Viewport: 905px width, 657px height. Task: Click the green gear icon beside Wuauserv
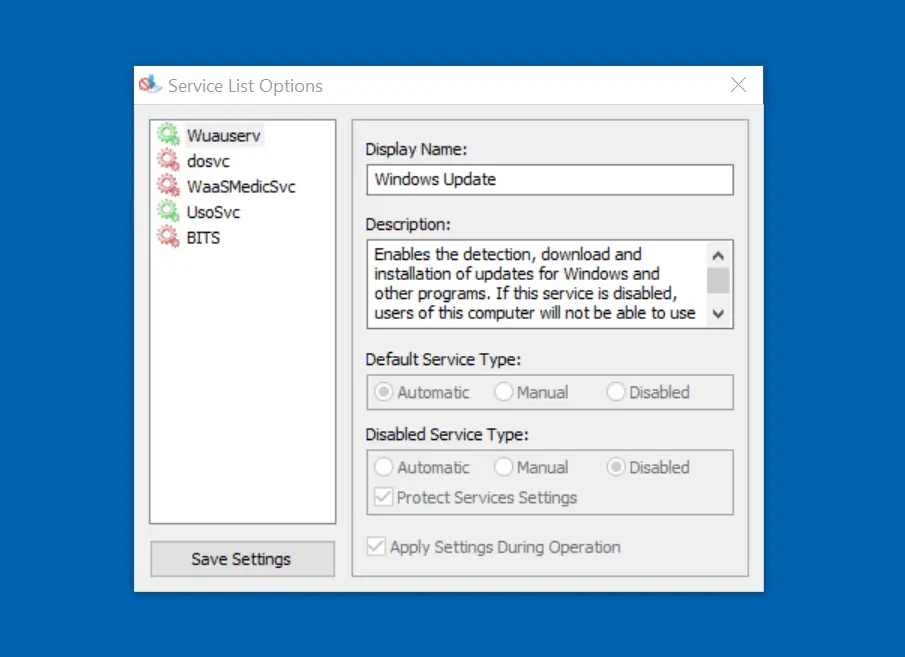point(169,135)
